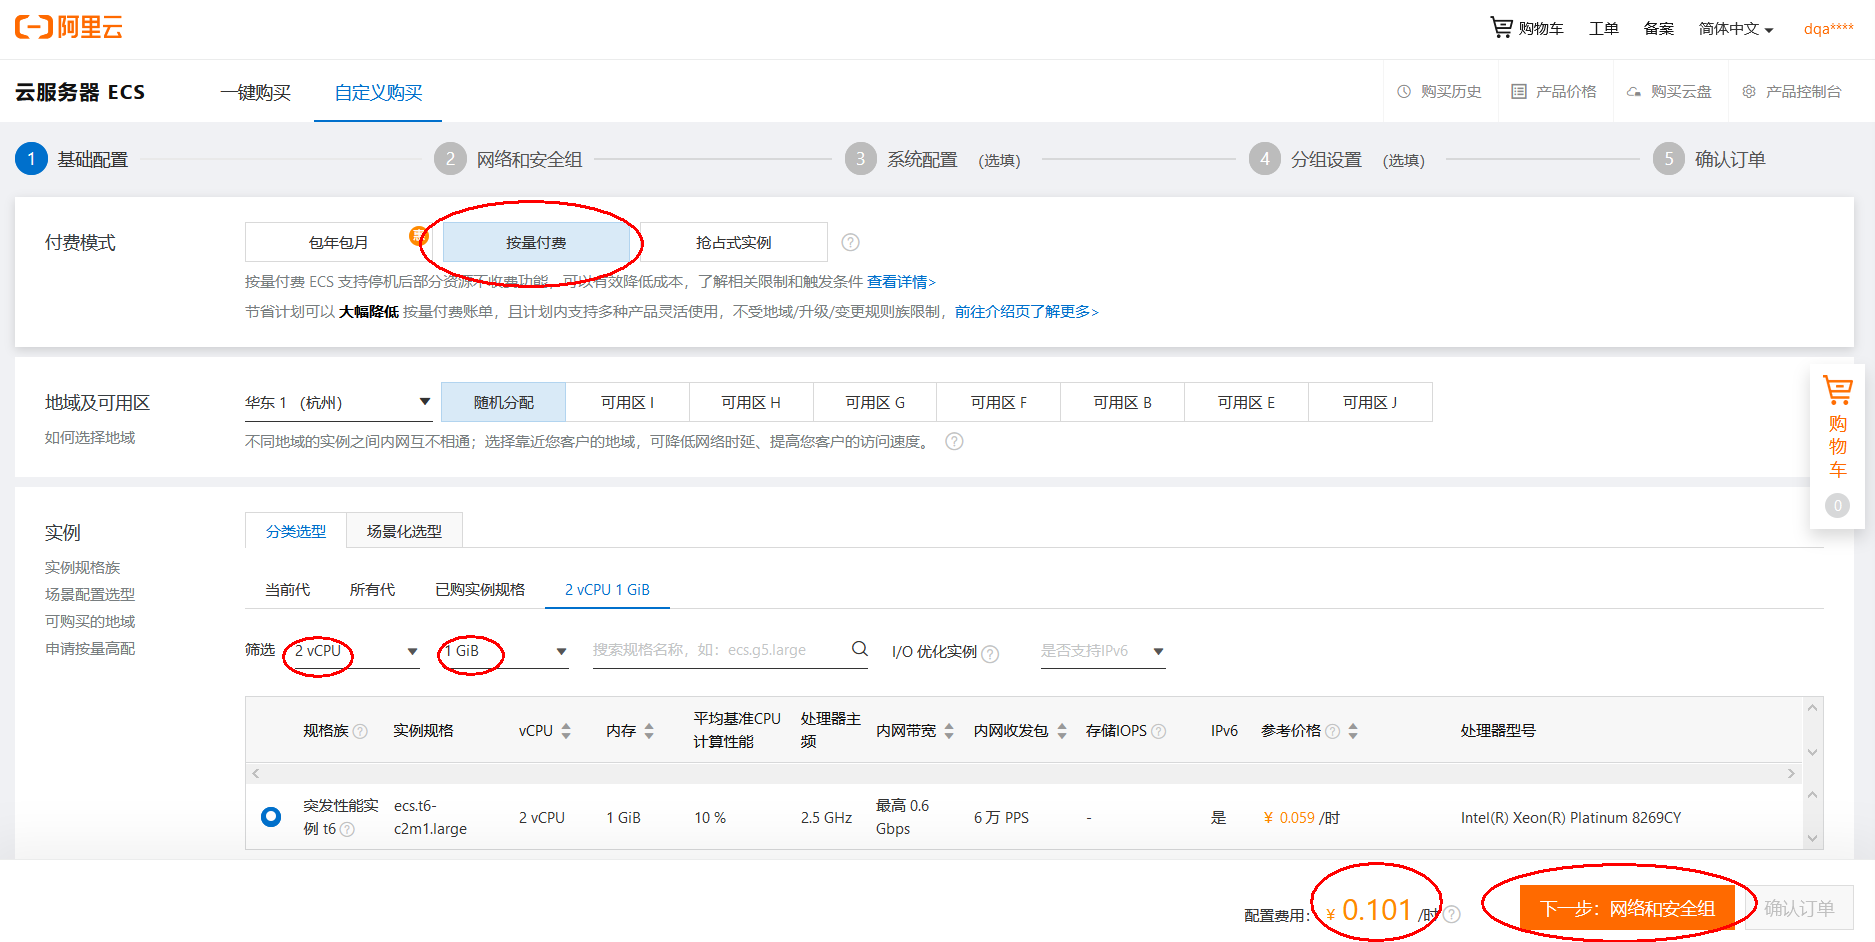Click help icon next to 参考价格 header

(1332, 731)
